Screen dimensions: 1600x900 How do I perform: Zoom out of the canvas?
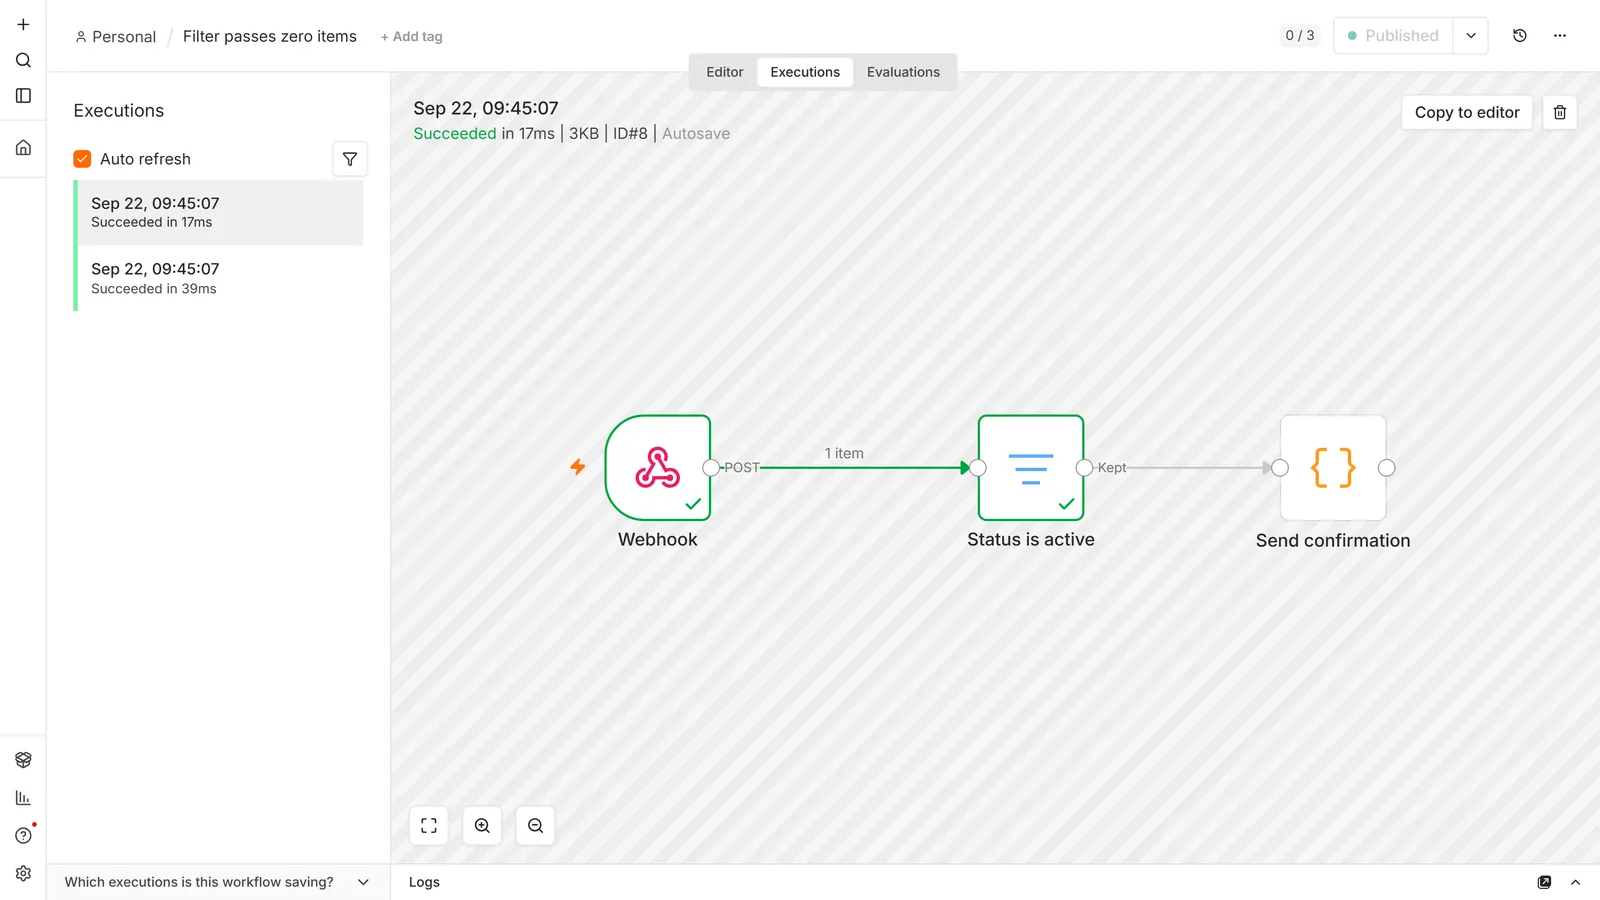(x=535, y=826)
